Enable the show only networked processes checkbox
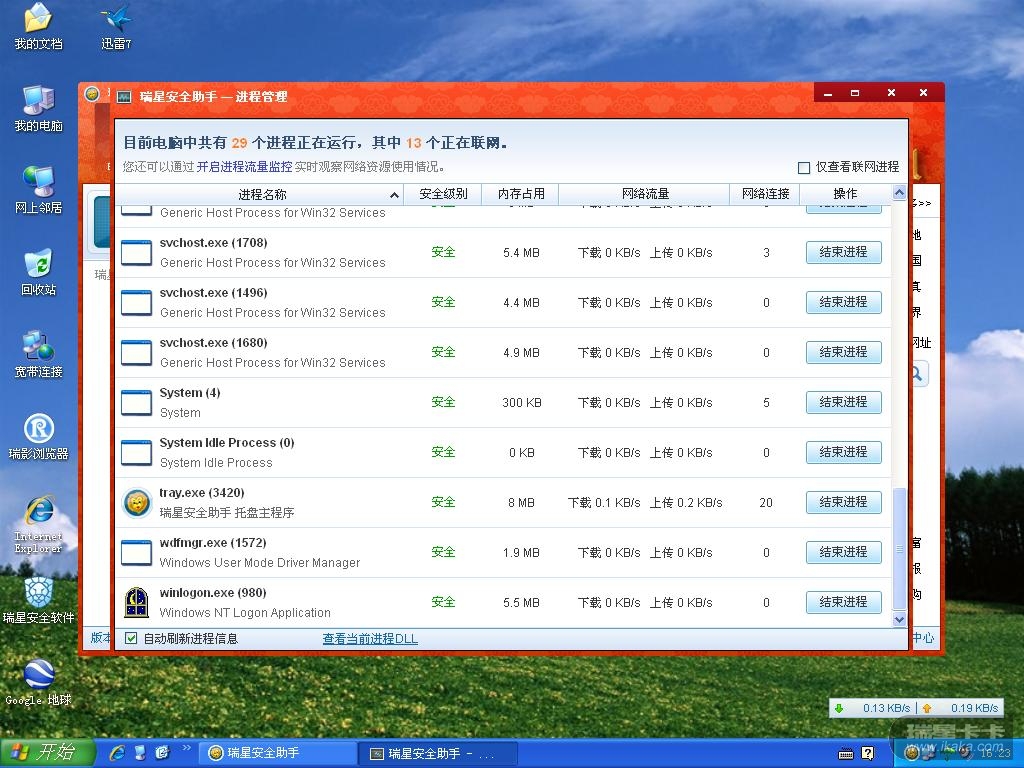Screen dimensions: 1024x768 click(804, 168)
